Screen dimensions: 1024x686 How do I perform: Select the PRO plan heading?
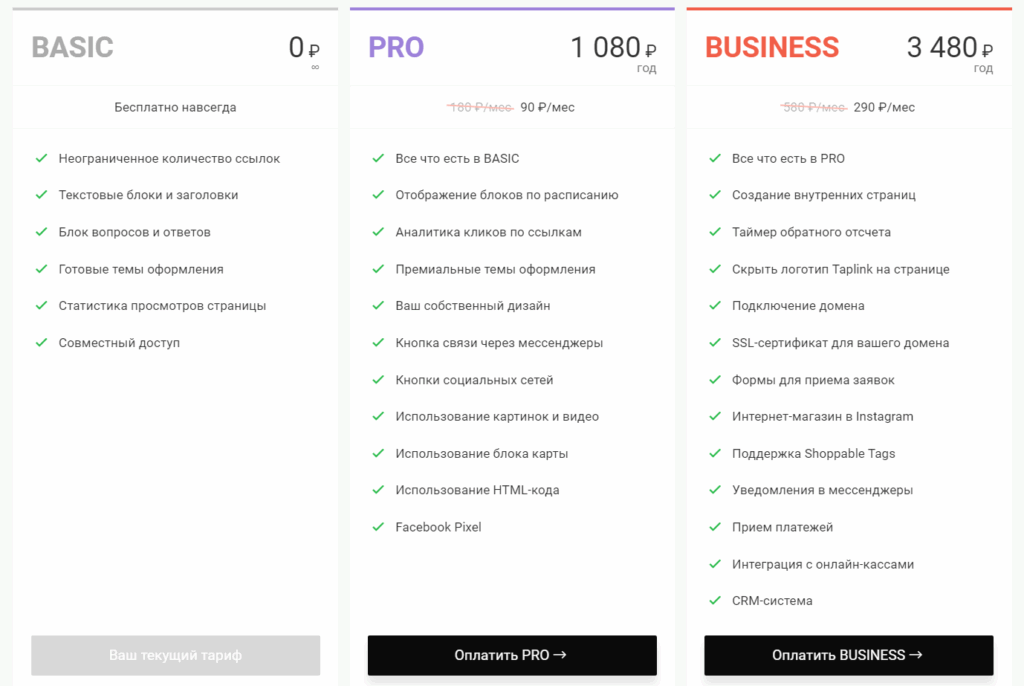pyautogui.click(x=396, y=47)
